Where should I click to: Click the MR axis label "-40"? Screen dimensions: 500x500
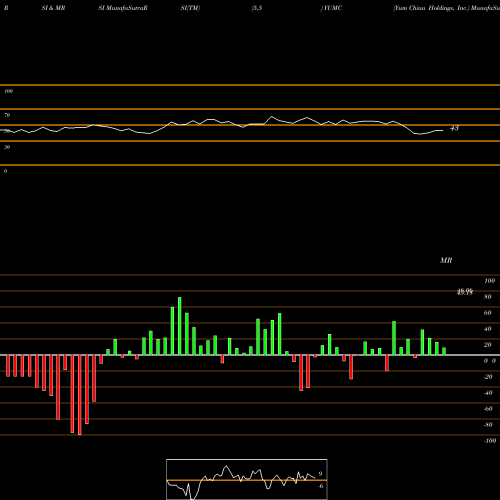click(488, 393)
